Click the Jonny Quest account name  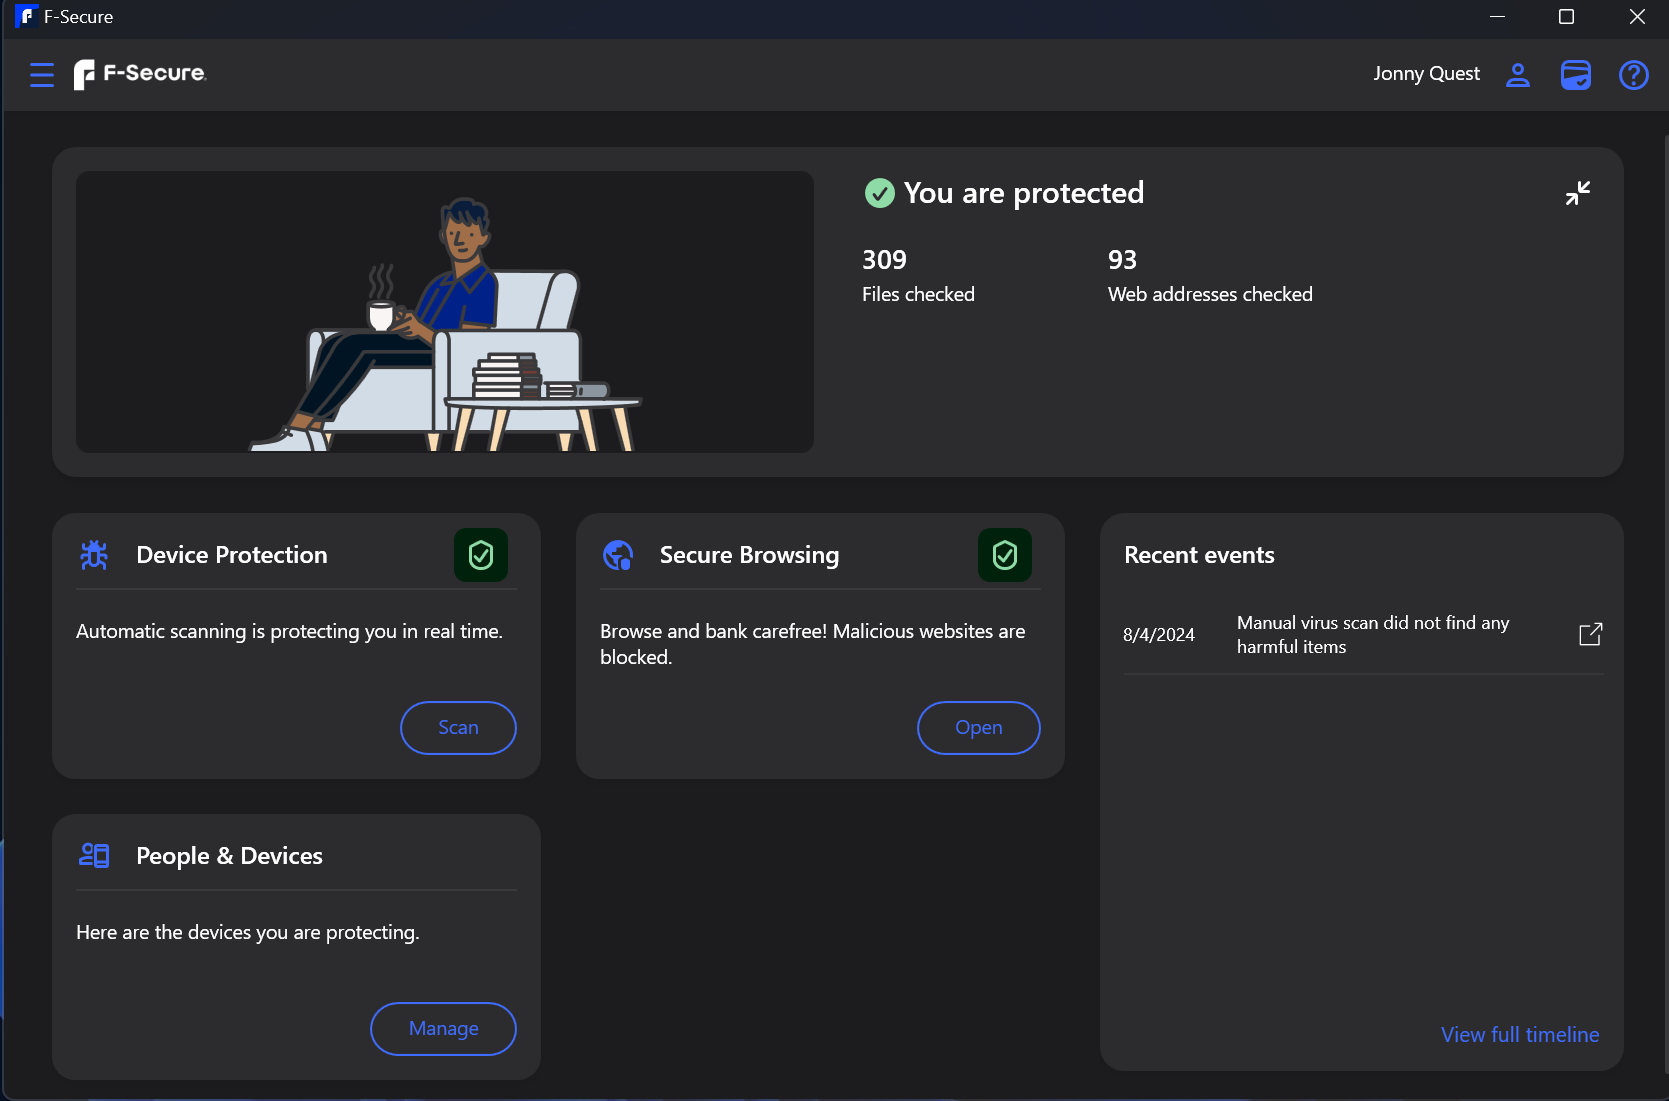click(x=1426, y=74)
